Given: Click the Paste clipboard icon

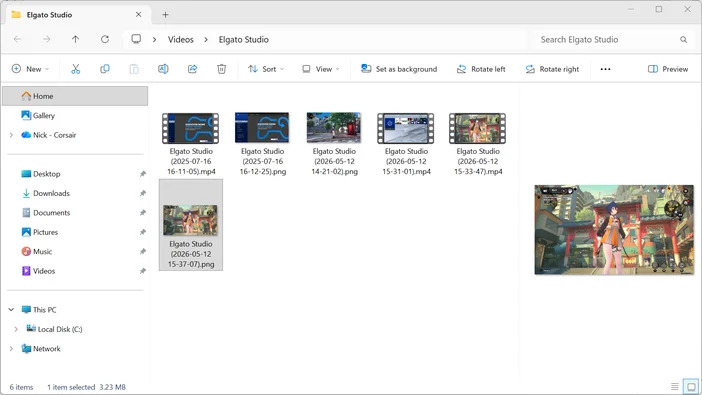Looking at the screenshot, I should point(134,69).
